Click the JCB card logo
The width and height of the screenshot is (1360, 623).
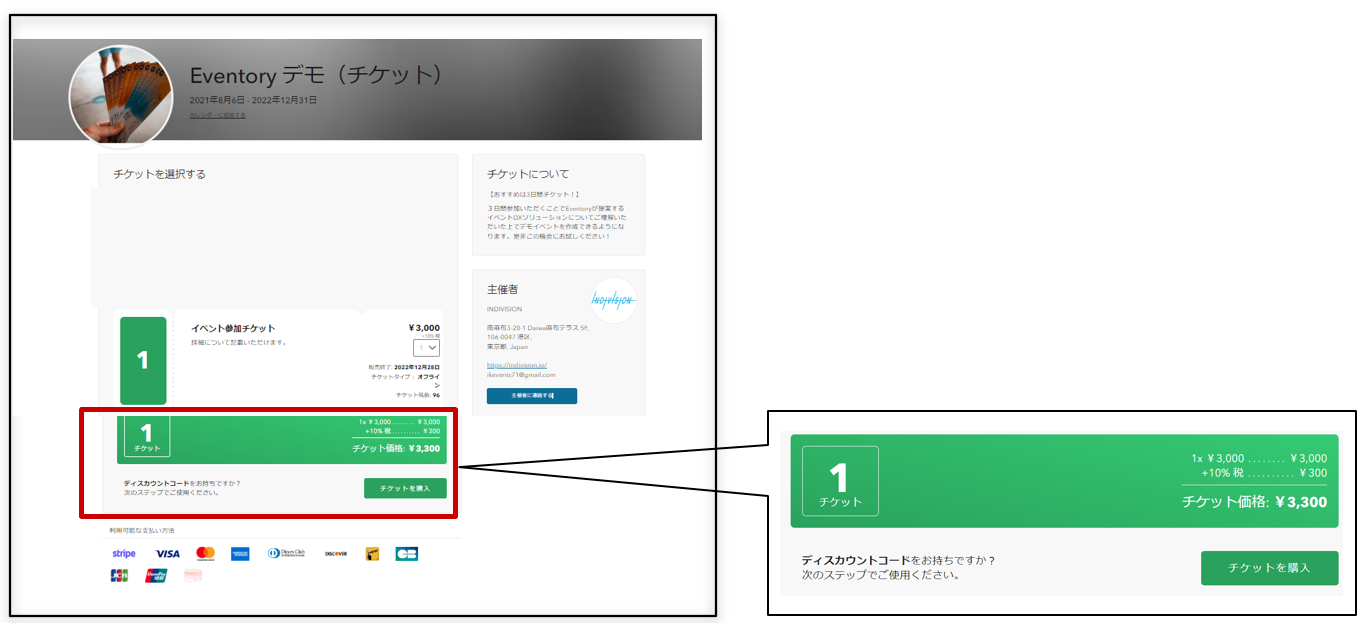(120, 575)
